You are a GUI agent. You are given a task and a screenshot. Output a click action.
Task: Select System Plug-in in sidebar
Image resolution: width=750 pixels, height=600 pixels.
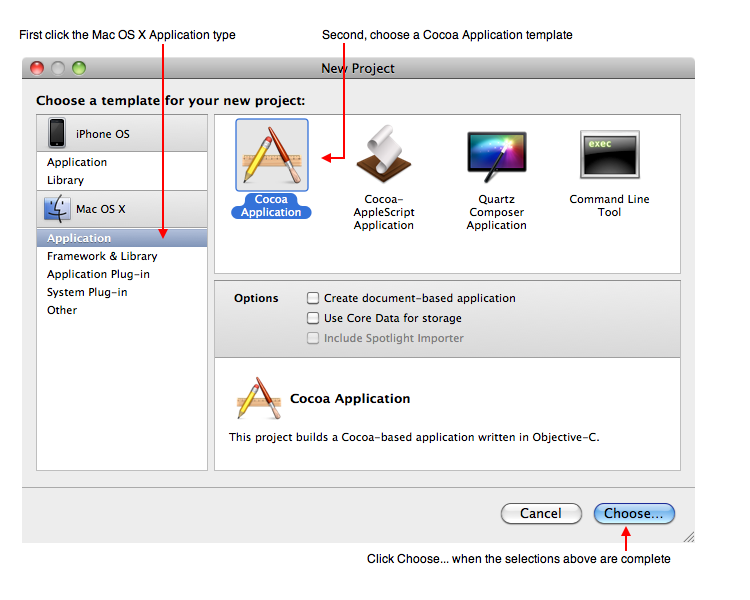click(87, 292)
